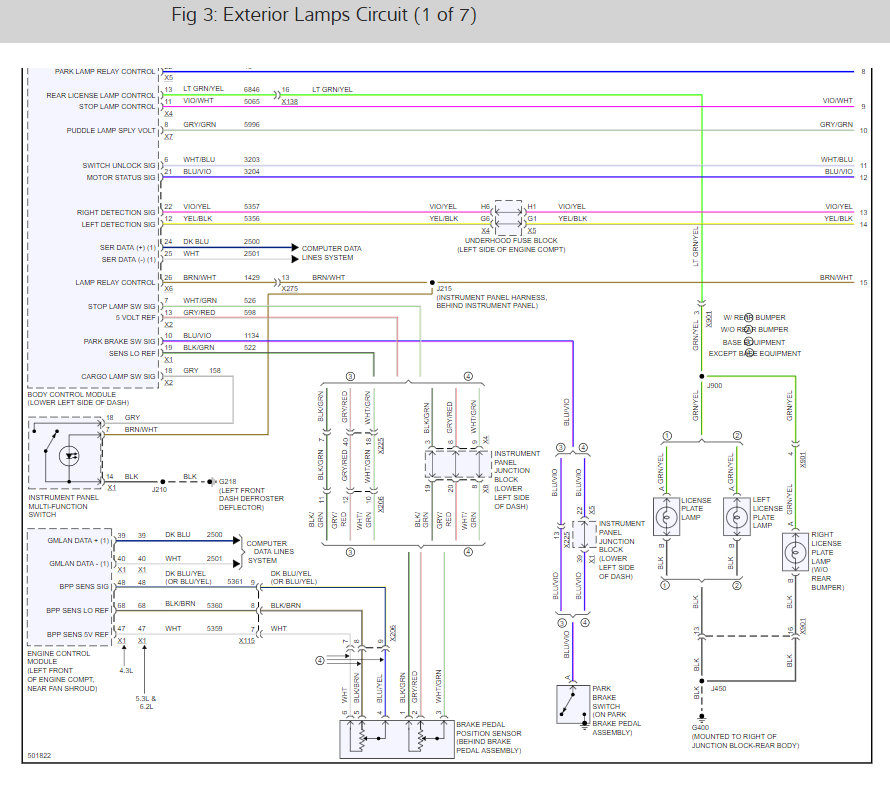Click the circled 2 marker beside W/O REAR BUMPER
Viewport: 890px width, 787px height.
(749, 330)
